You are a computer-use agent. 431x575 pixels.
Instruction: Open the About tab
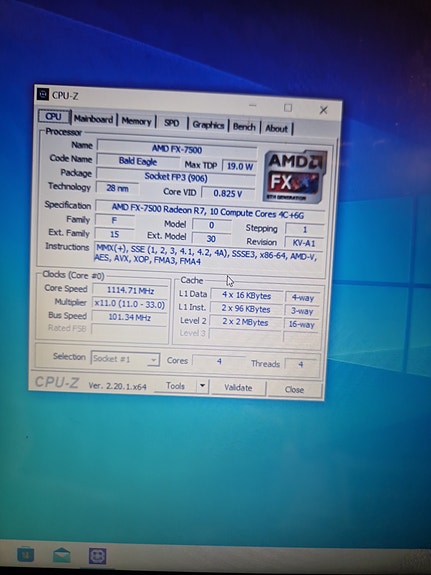tap(276, 128)
